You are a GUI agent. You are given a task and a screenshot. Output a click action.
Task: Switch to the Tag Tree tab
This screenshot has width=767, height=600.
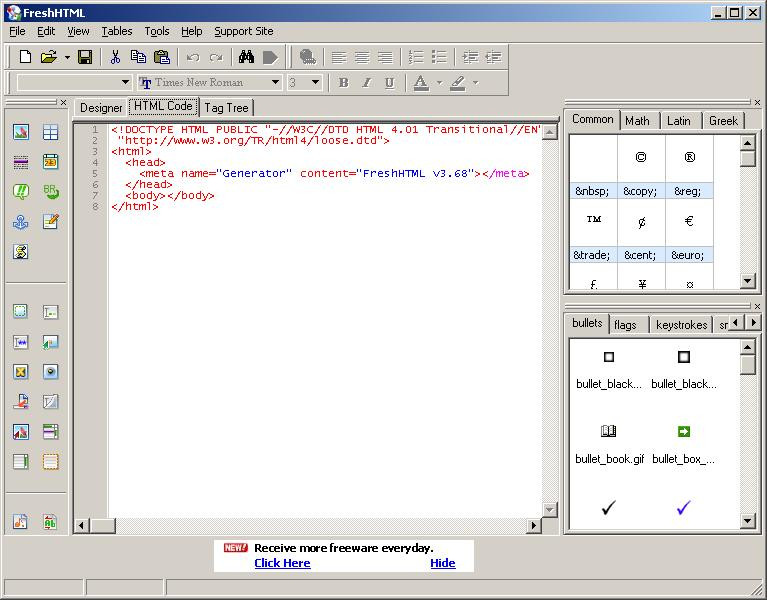pyautogui.click(x=226, y=108)
